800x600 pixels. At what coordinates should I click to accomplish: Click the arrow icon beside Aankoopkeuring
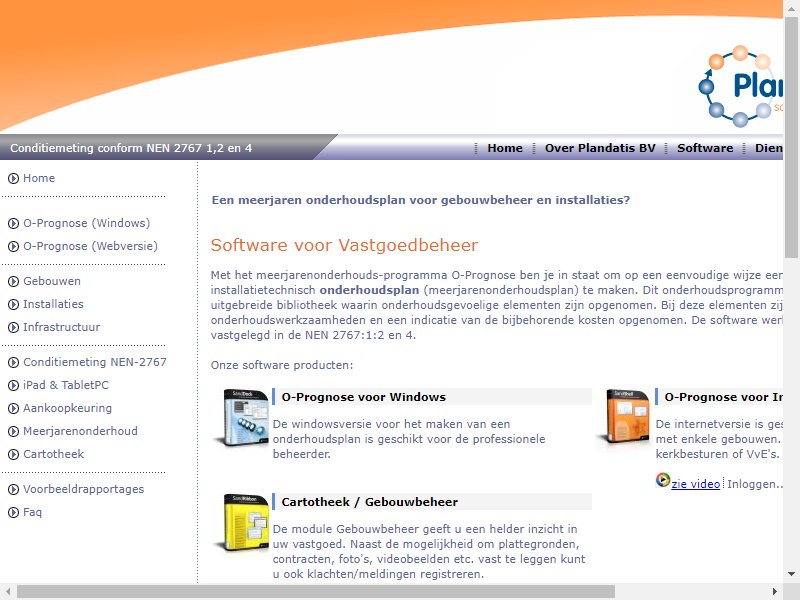[13, 408]
